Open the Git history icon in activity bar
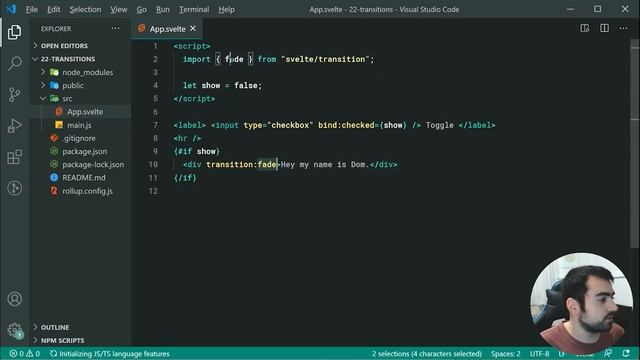 click(x=14, y=188)
